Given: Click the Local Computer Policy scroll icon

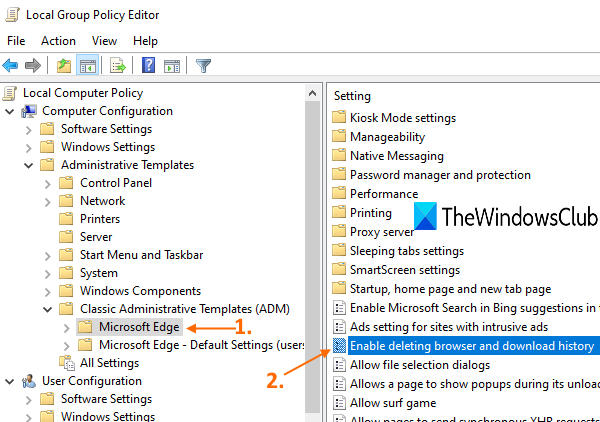Looking at the screenshot, I should pos(10,93).
